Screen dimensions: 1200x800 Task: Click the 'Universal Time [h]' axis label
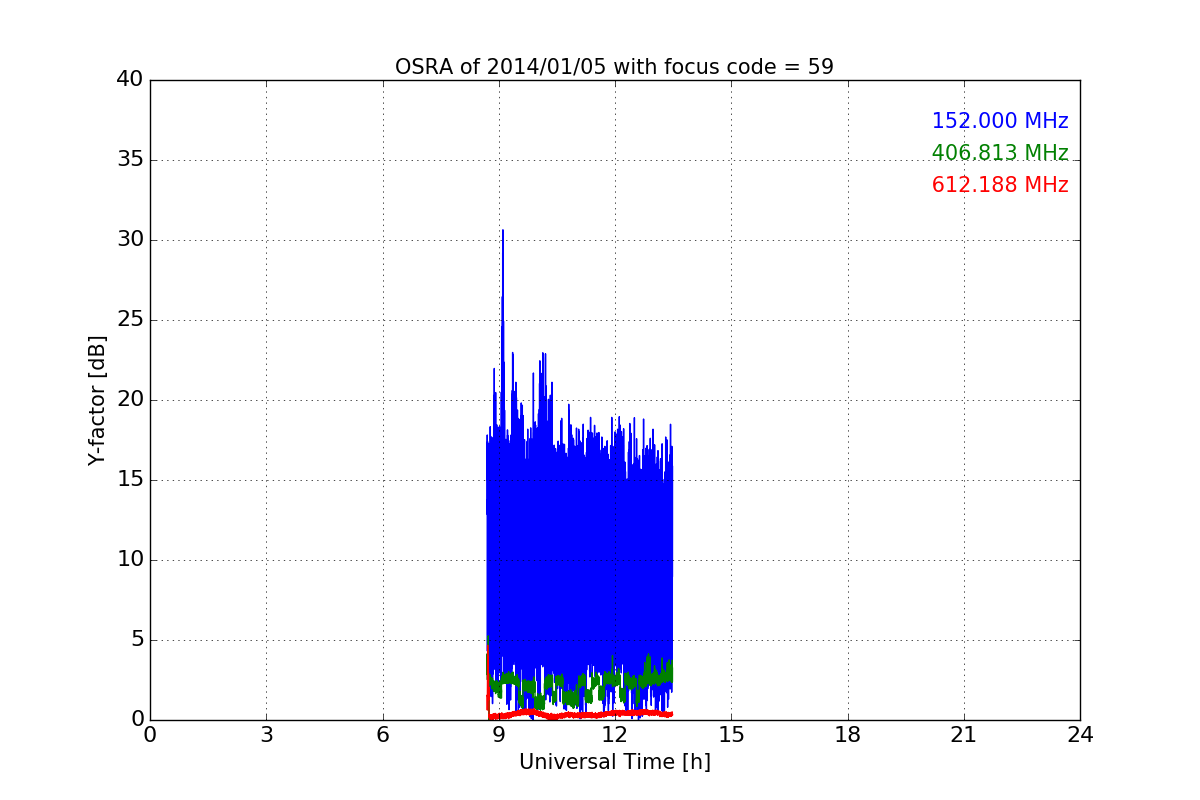click(614, 762)
